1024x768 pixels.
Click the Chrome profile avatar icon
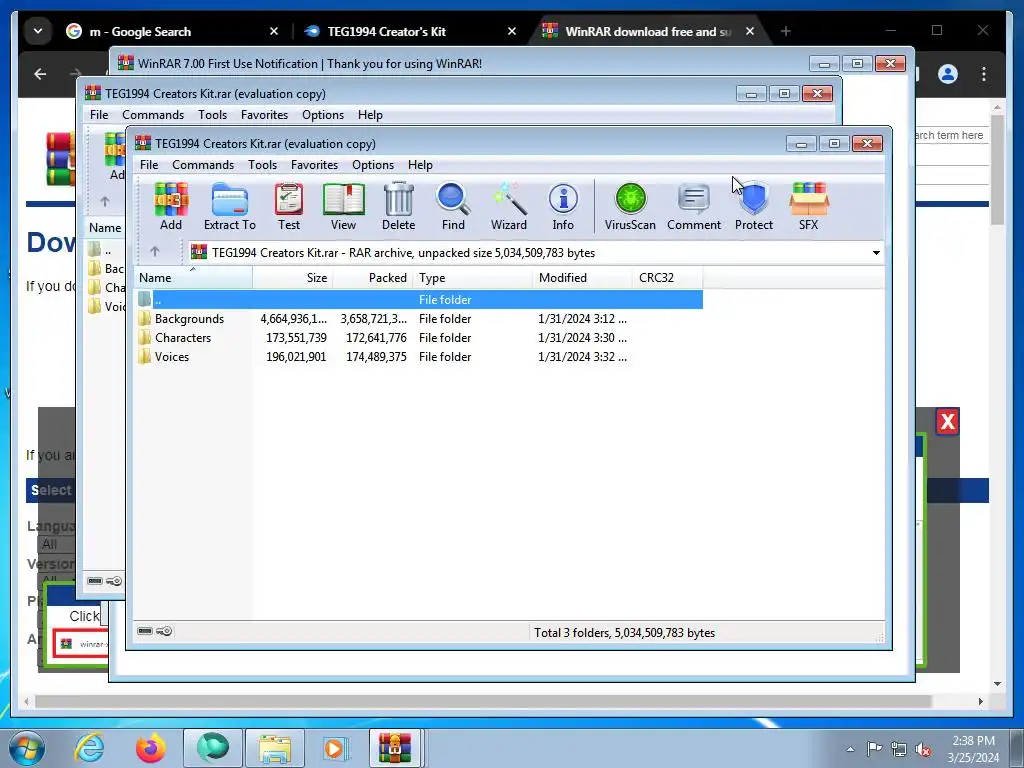[948, 74]
